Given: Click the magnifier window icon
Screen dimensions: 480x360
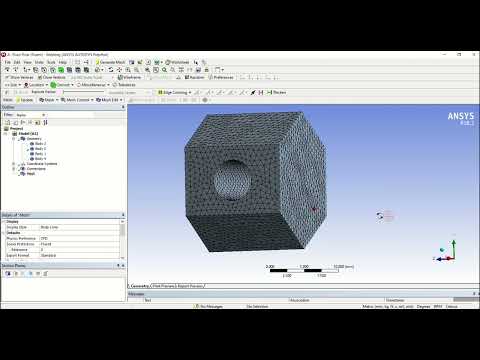Looking at the screenshot, I should (156, 70).
